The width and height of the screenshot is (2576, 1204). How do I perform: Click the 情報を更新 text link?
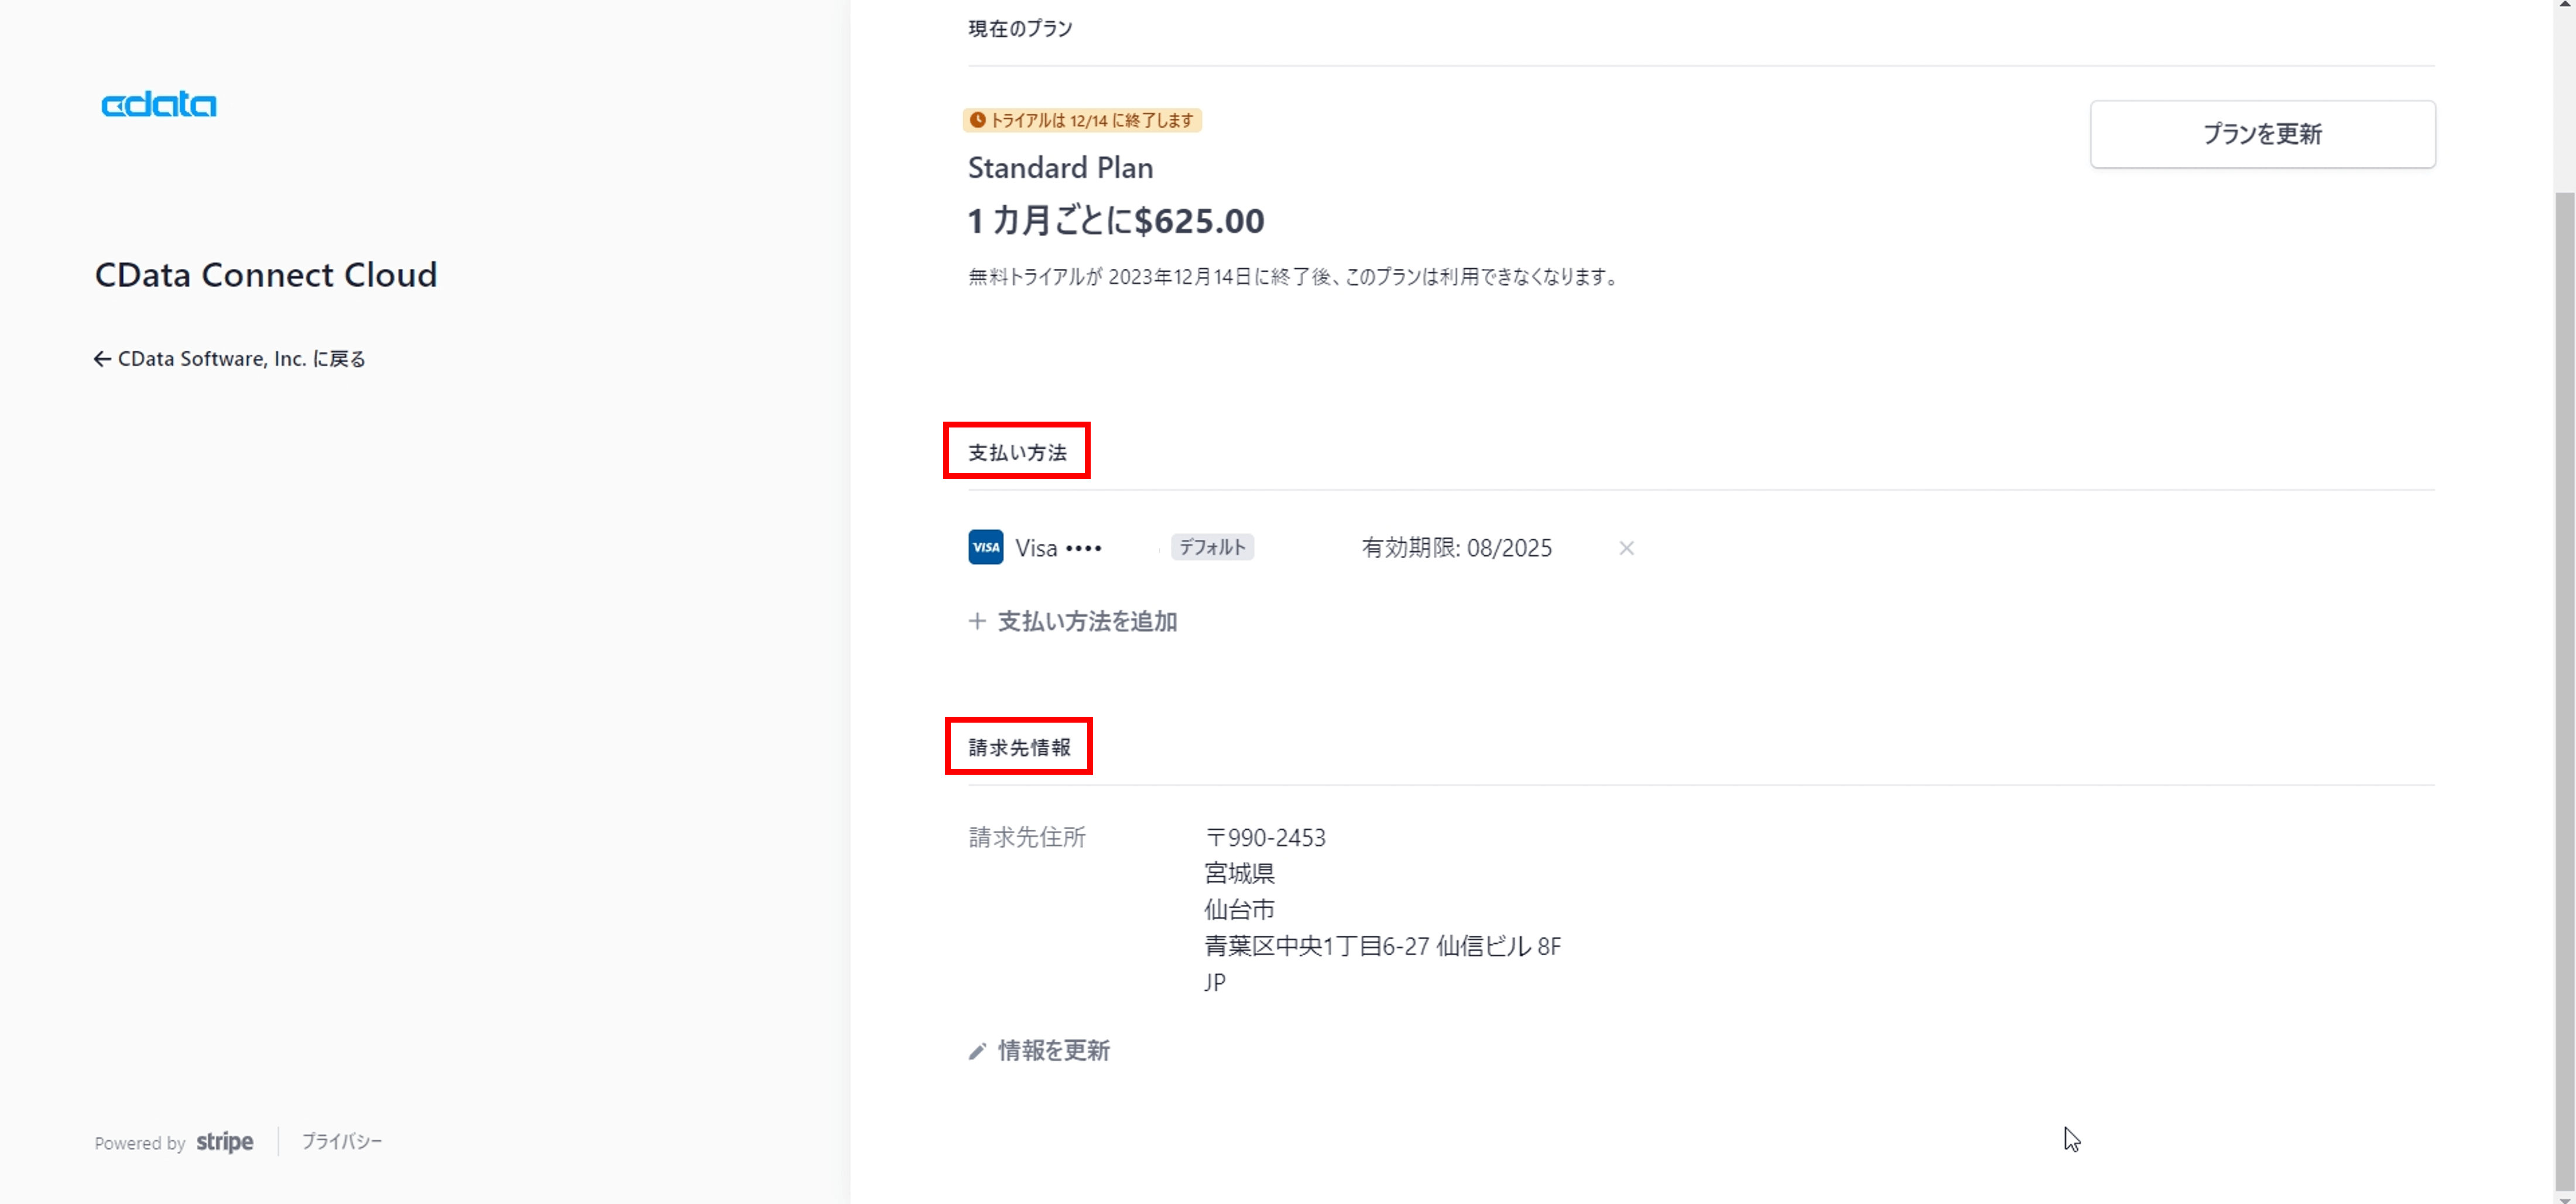click(1054, 1051)
